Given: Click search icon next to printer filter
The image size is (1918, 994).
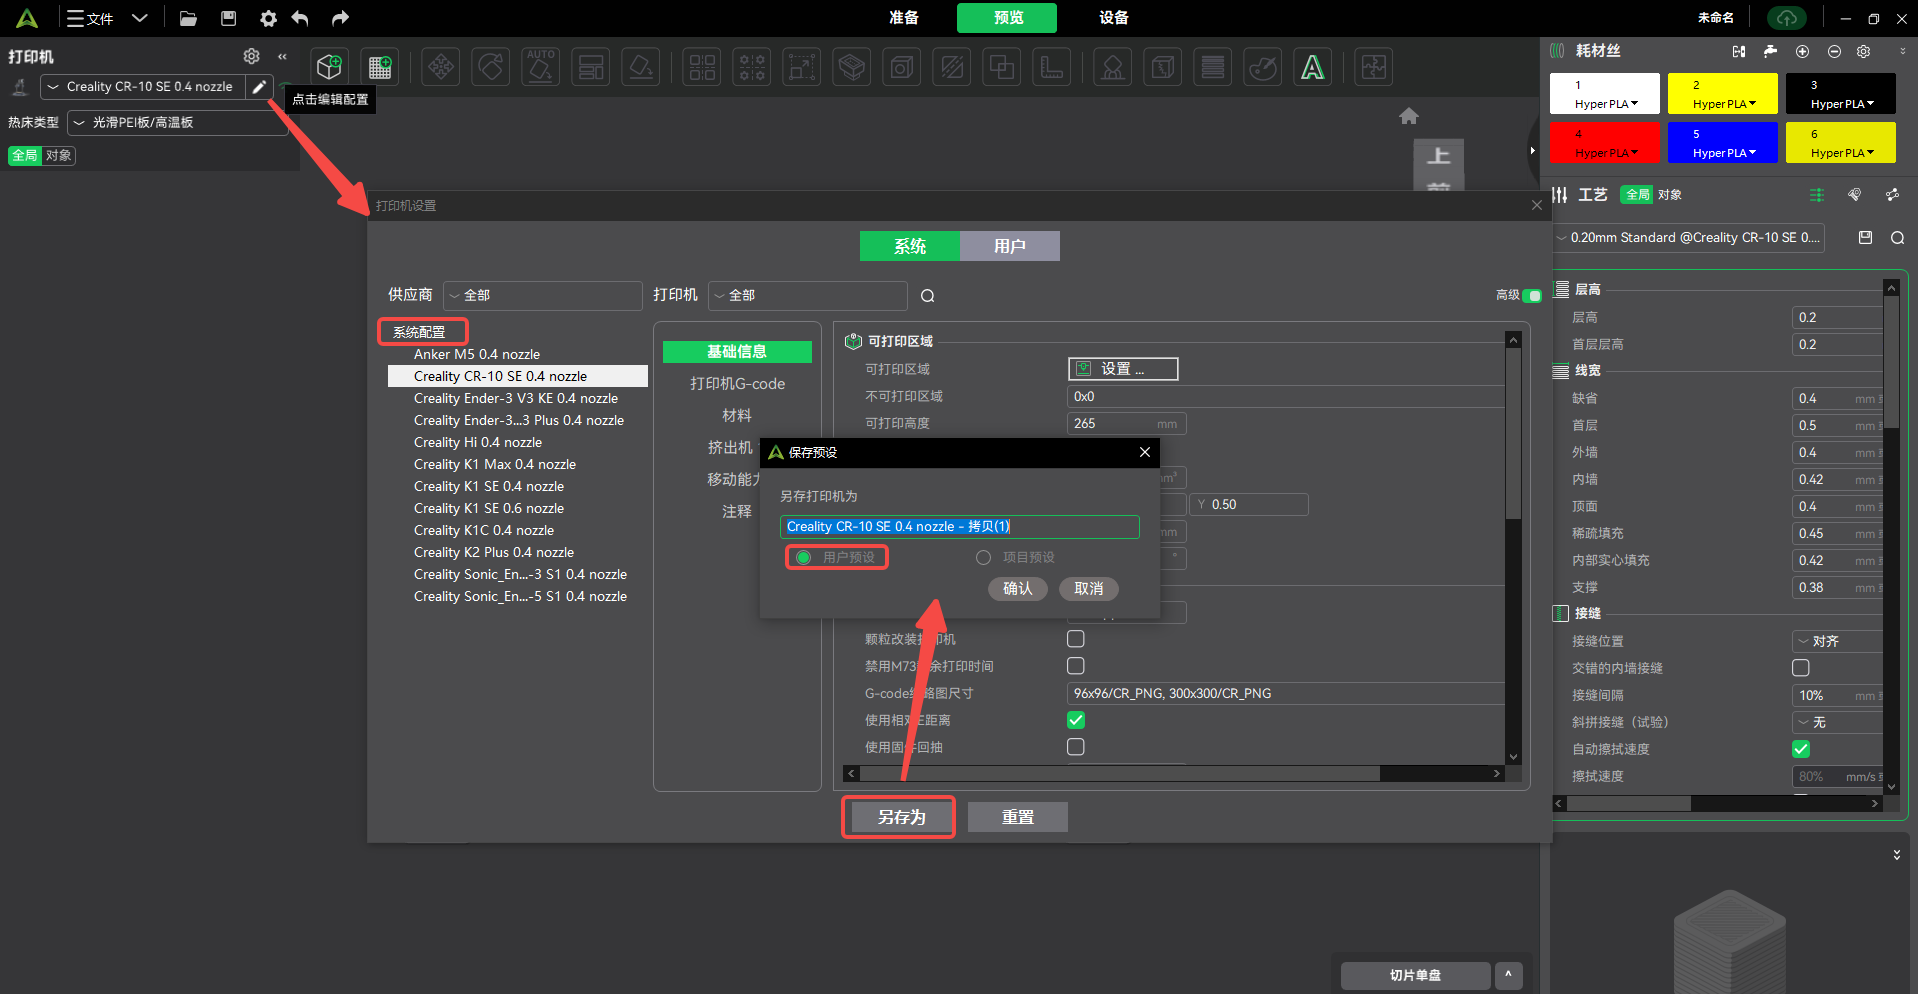Looking at the screenshot, I should pos(928,296).
